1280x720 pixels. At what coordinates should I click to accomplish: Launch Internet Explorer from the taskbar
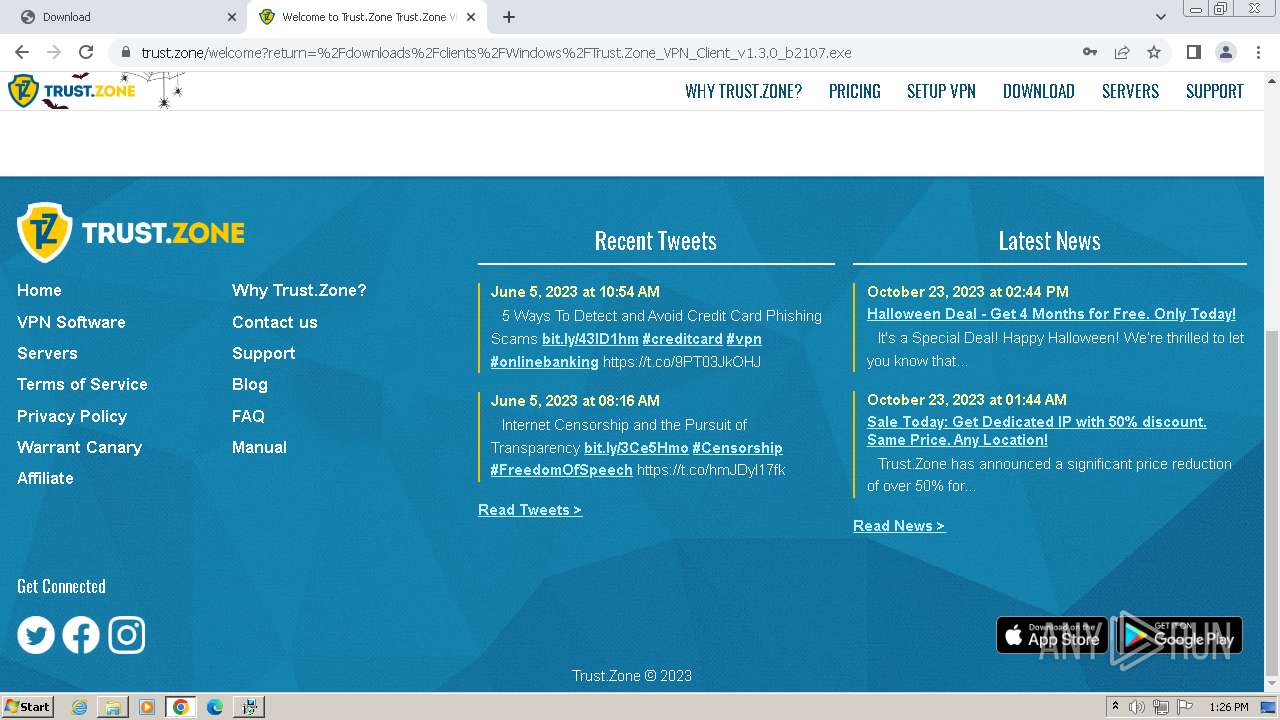pos(79,707)
